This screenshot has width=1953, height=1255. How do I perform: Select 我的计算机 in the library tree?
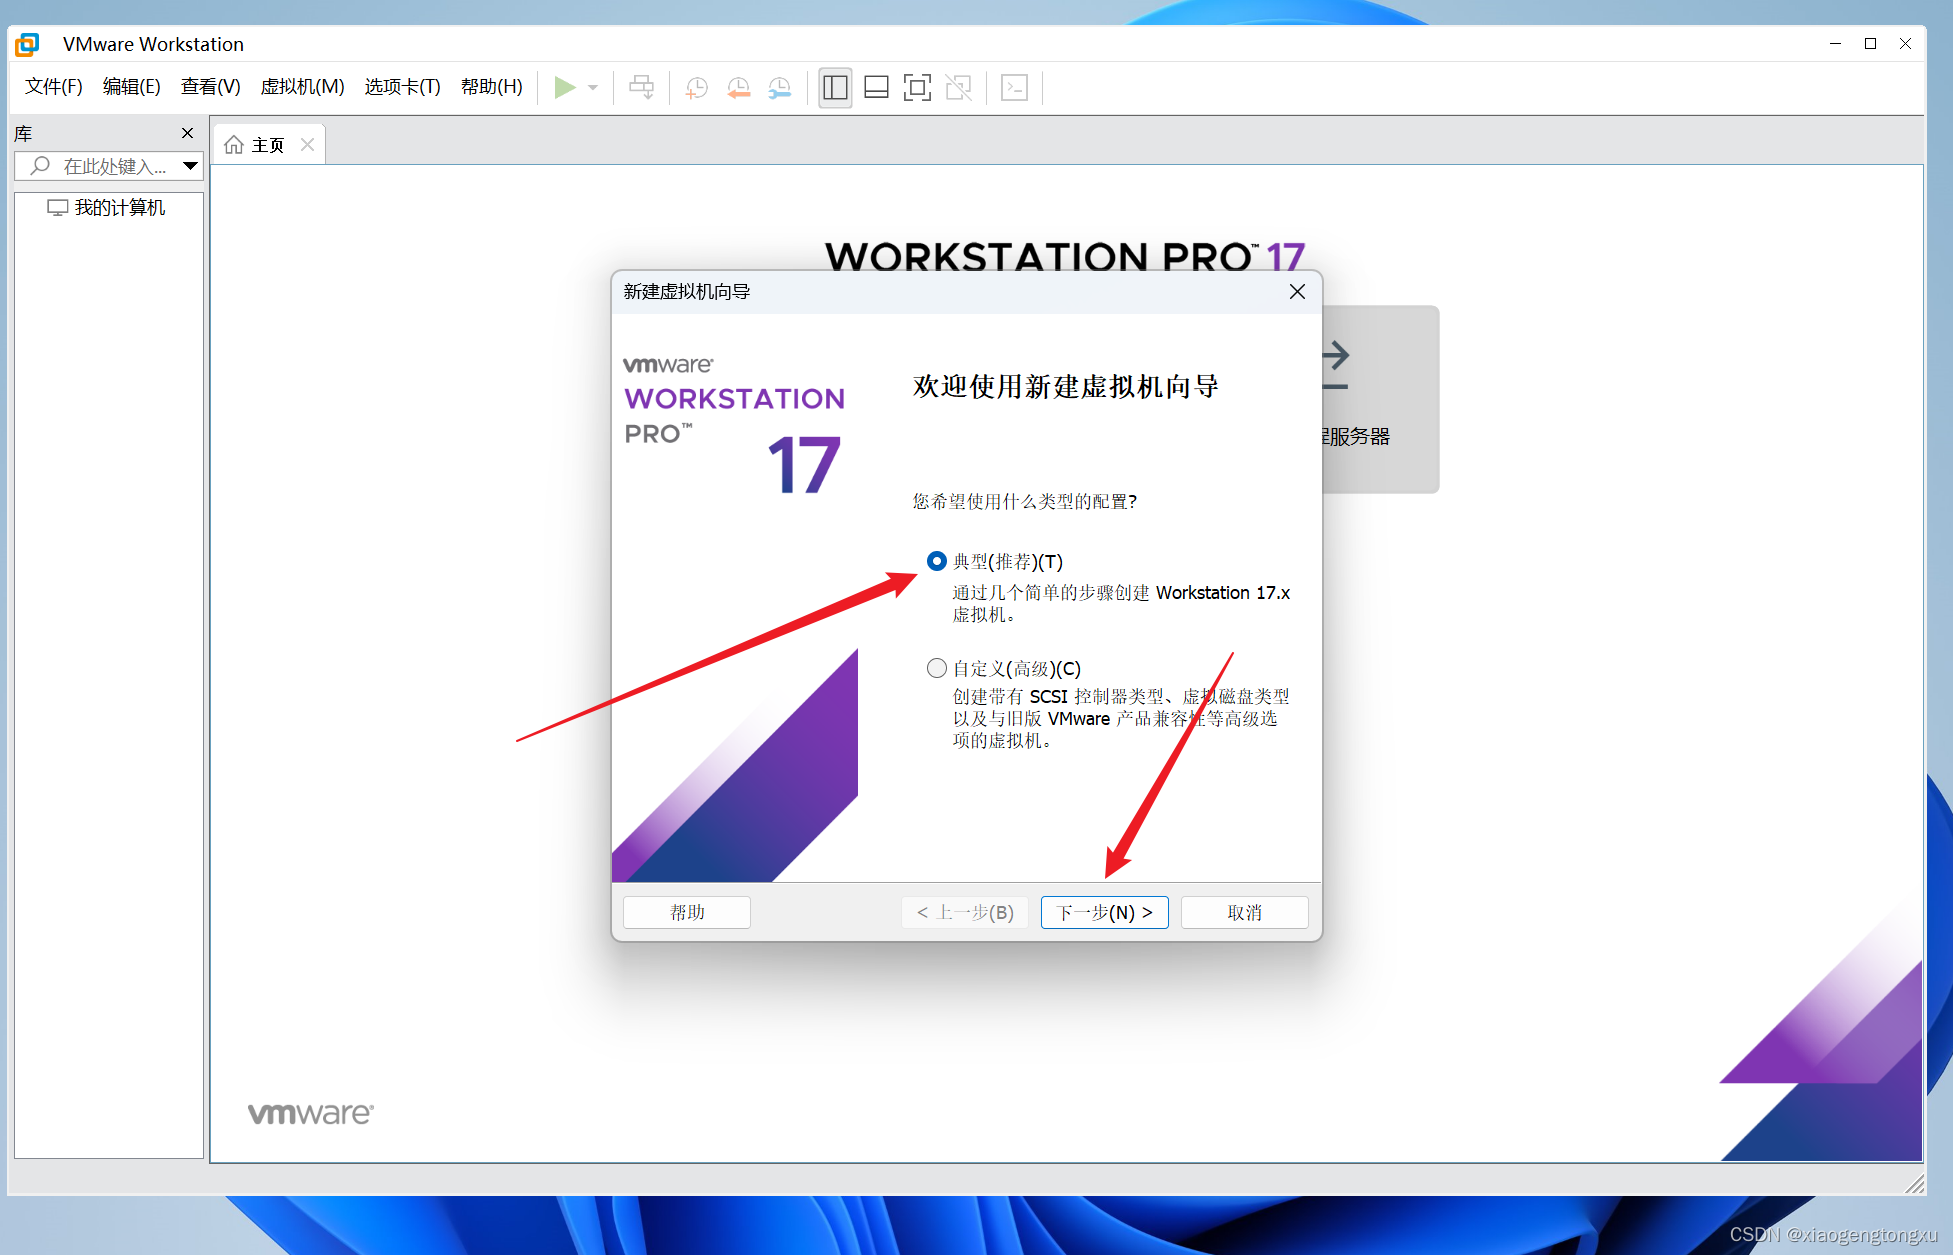pos(107,208)
